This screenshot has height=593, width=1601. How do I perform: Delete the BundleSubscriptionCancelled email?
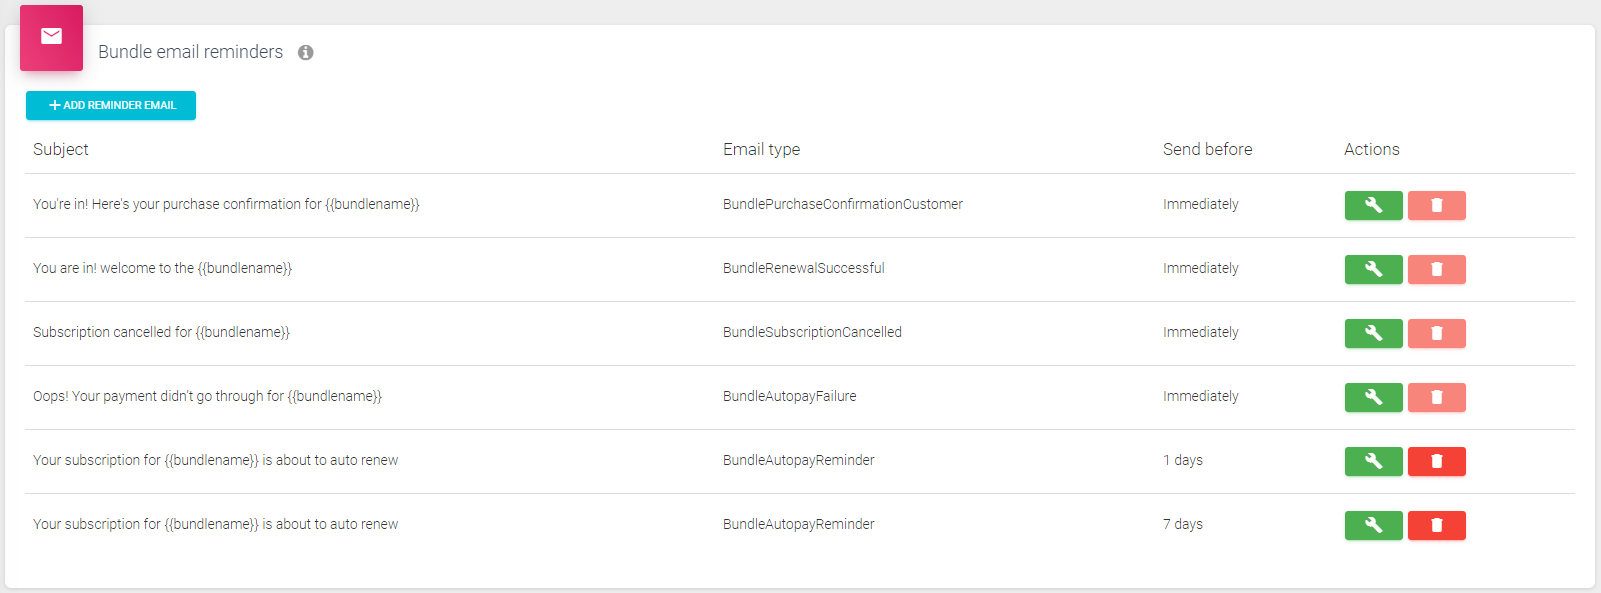click(x=1436, y=333)
